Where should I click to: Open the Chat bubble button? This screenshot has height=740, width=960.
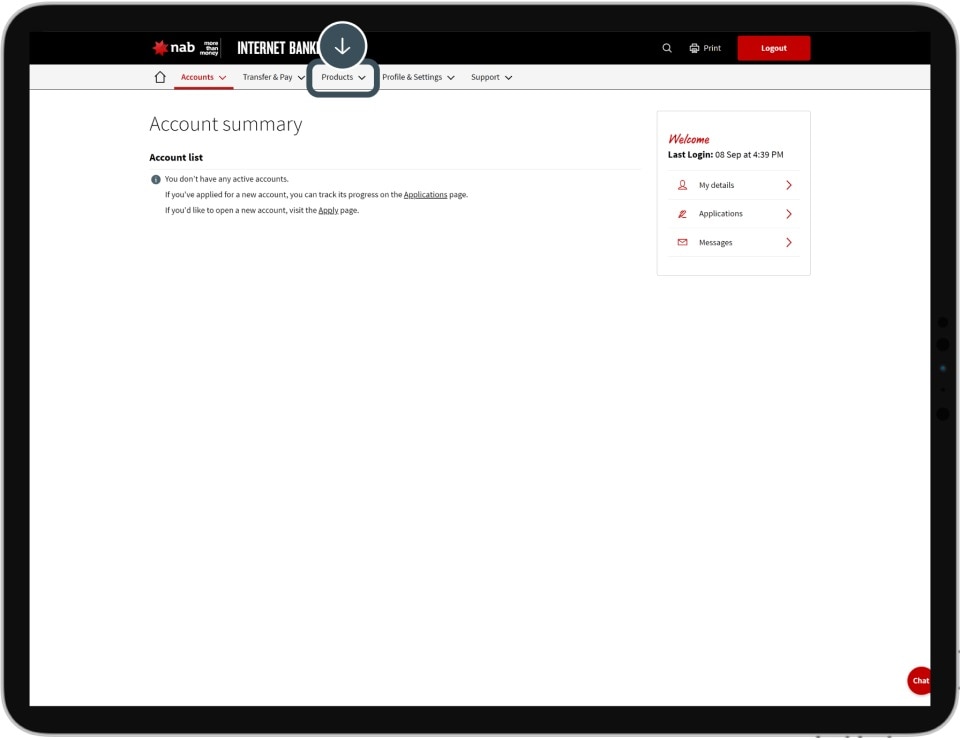(919, 680)
